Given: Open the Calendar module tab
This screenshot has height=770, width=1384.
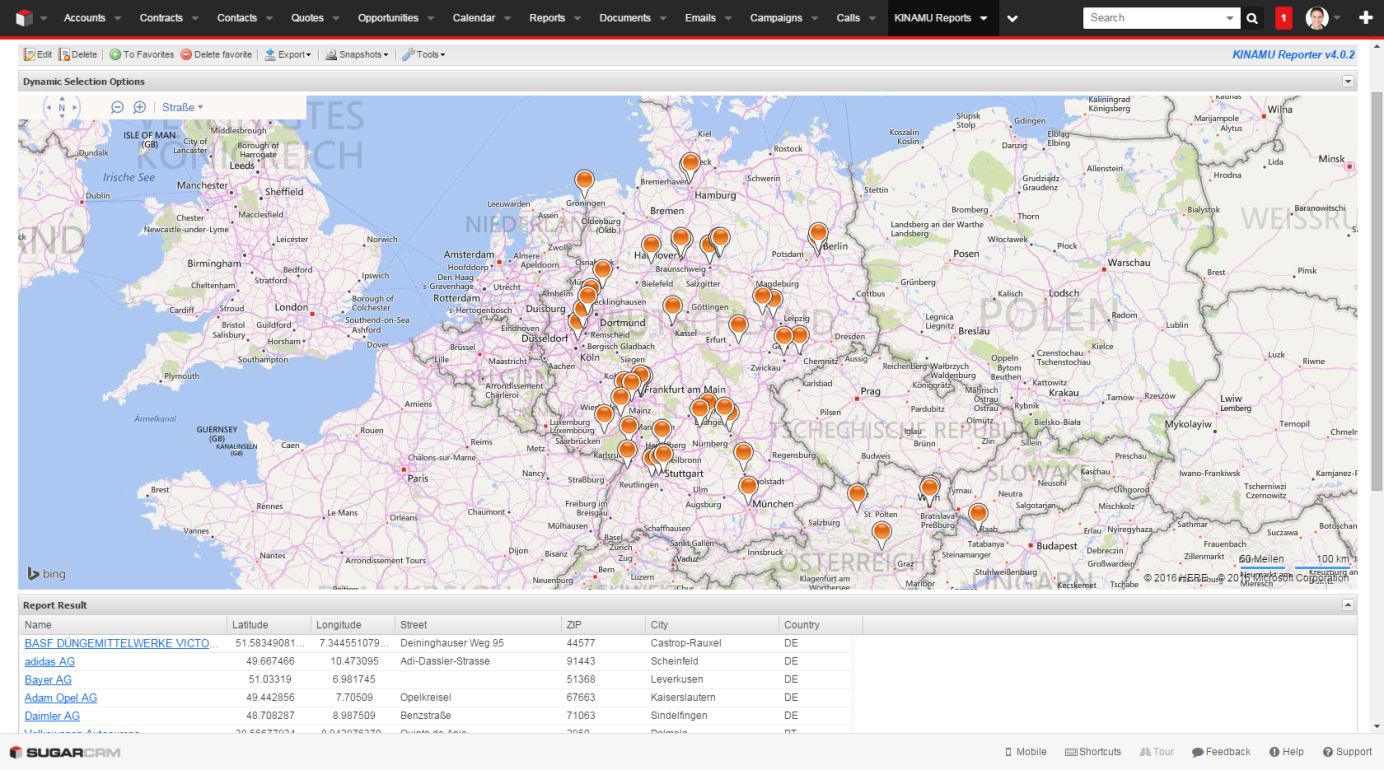Looking at the screenshot, I should (x=473, y=18).
